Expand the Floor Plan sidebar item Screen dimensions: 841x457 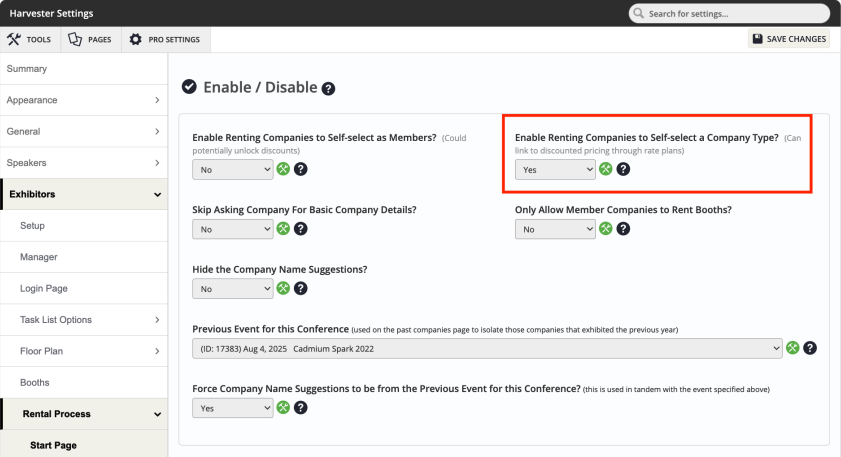point(84,351)
